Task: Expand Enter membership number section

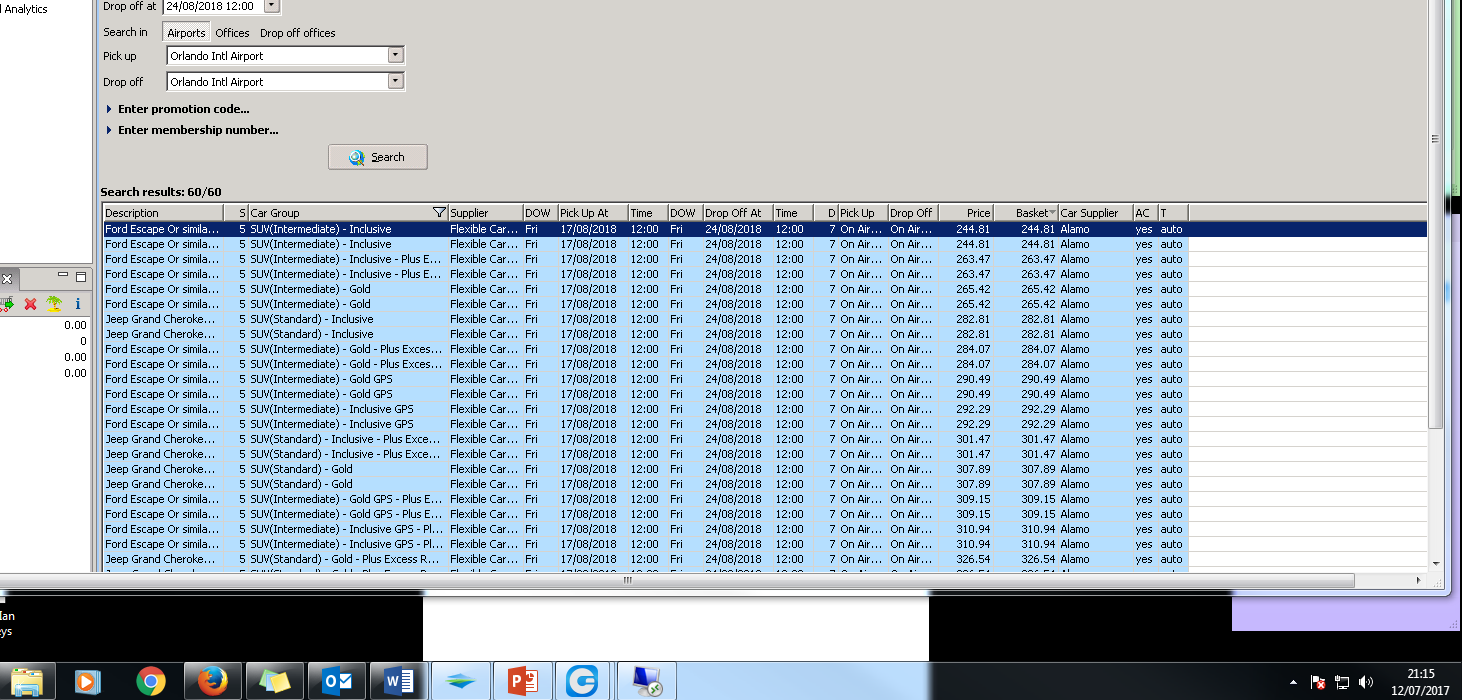Action: point(192,130)
